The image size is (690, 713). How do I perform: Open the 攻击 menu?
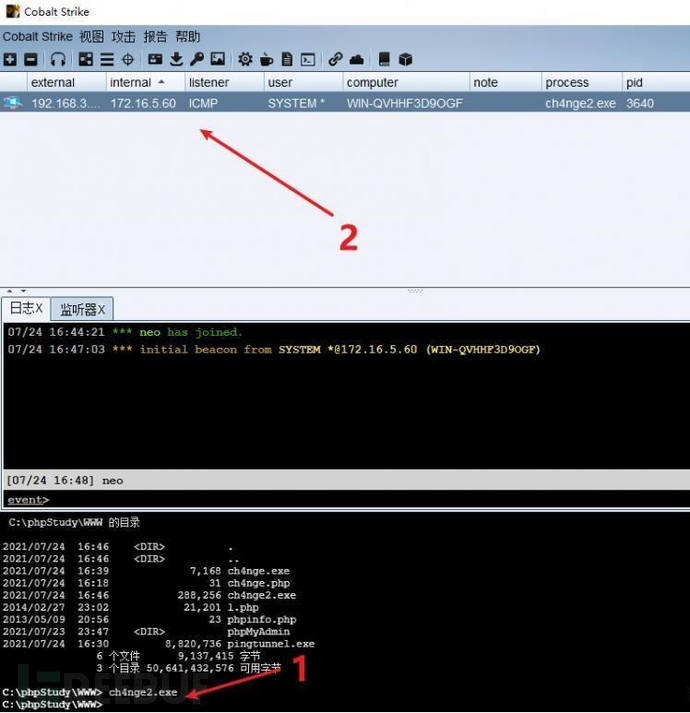123,36
